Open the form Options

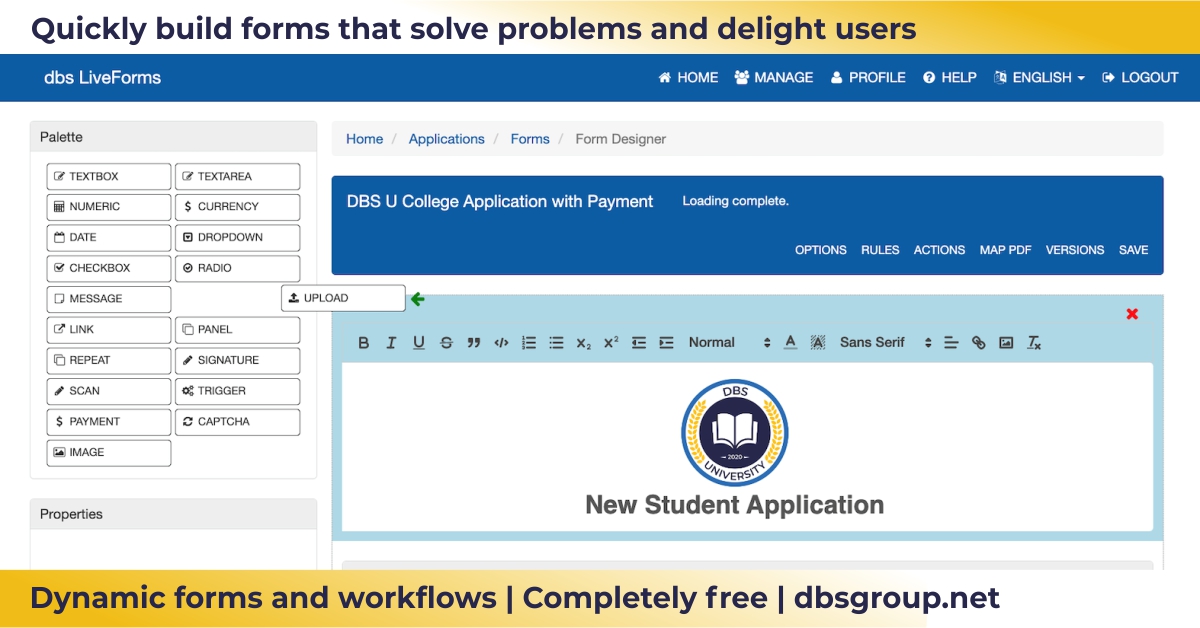(x=821, y=250)
